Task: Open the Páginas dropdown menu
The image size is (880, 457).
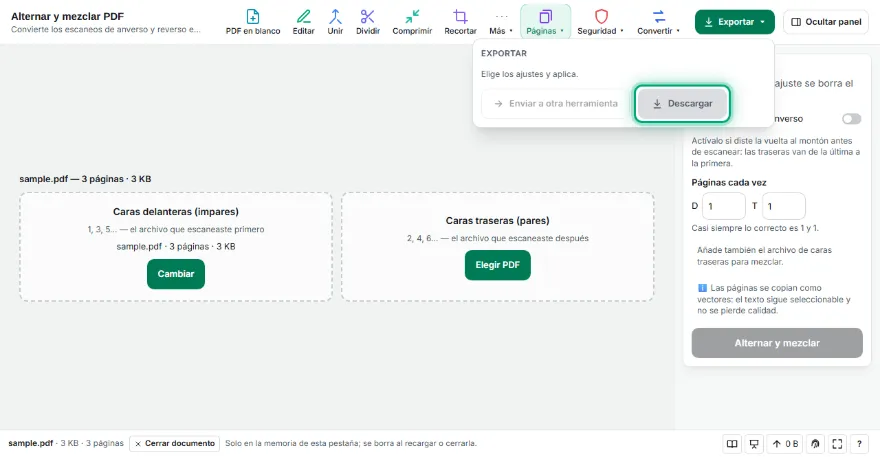Action: click(545, 22)
